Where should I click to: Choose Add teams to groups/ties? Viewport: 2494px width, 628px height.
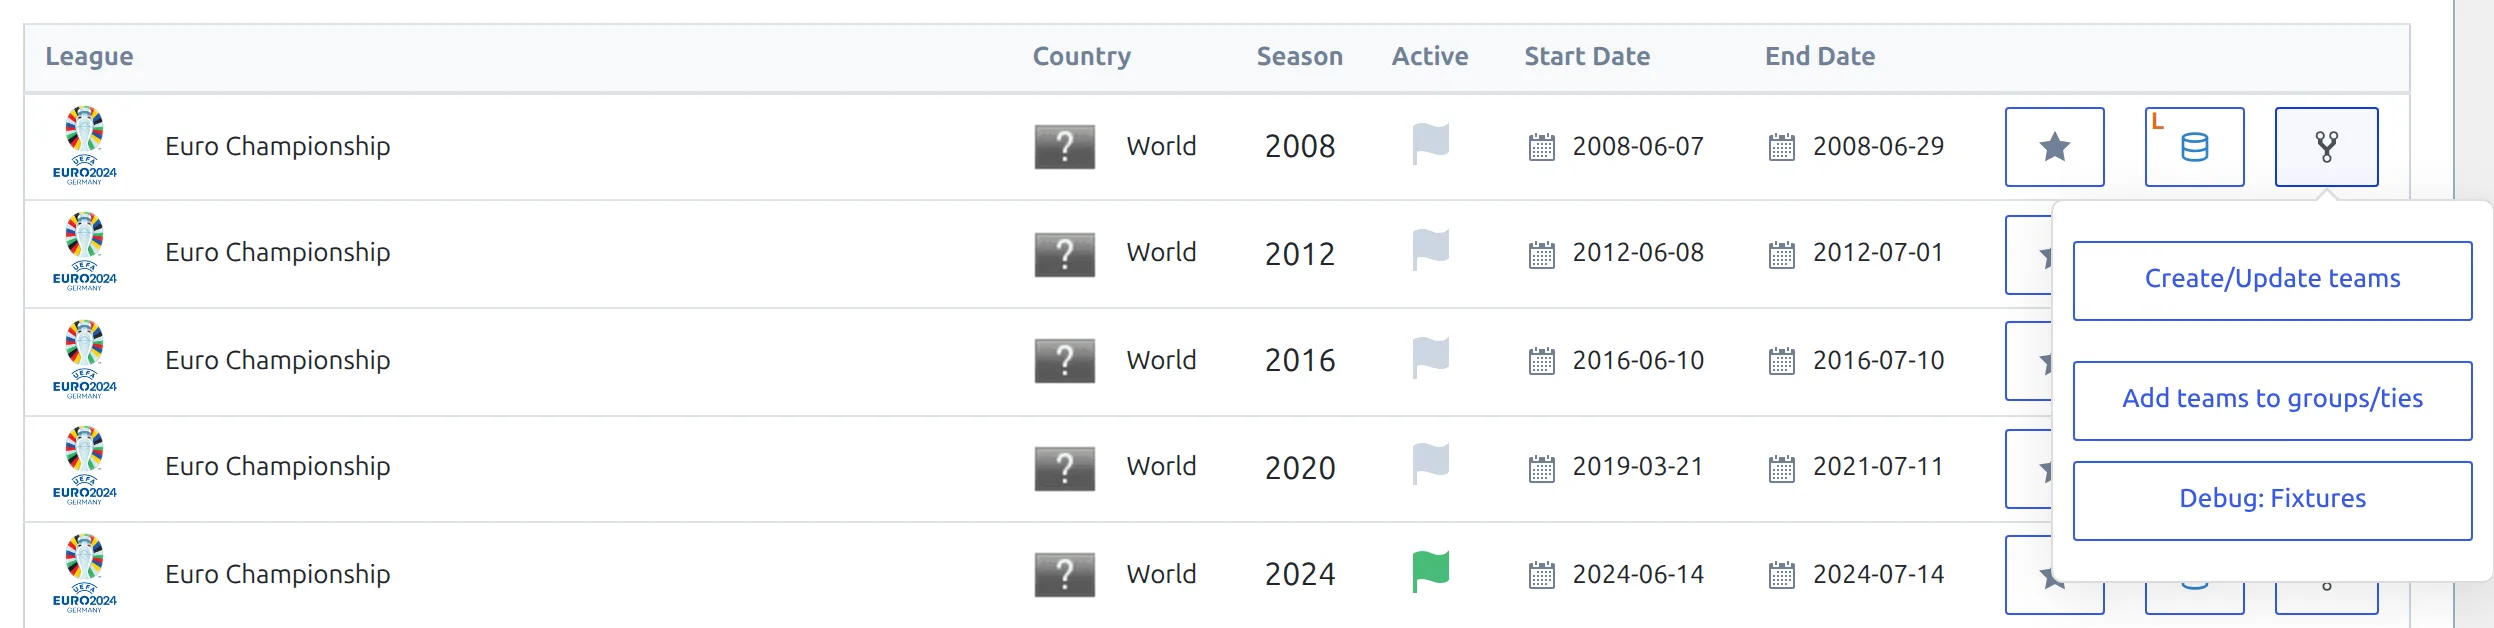tap(2272, 400)
